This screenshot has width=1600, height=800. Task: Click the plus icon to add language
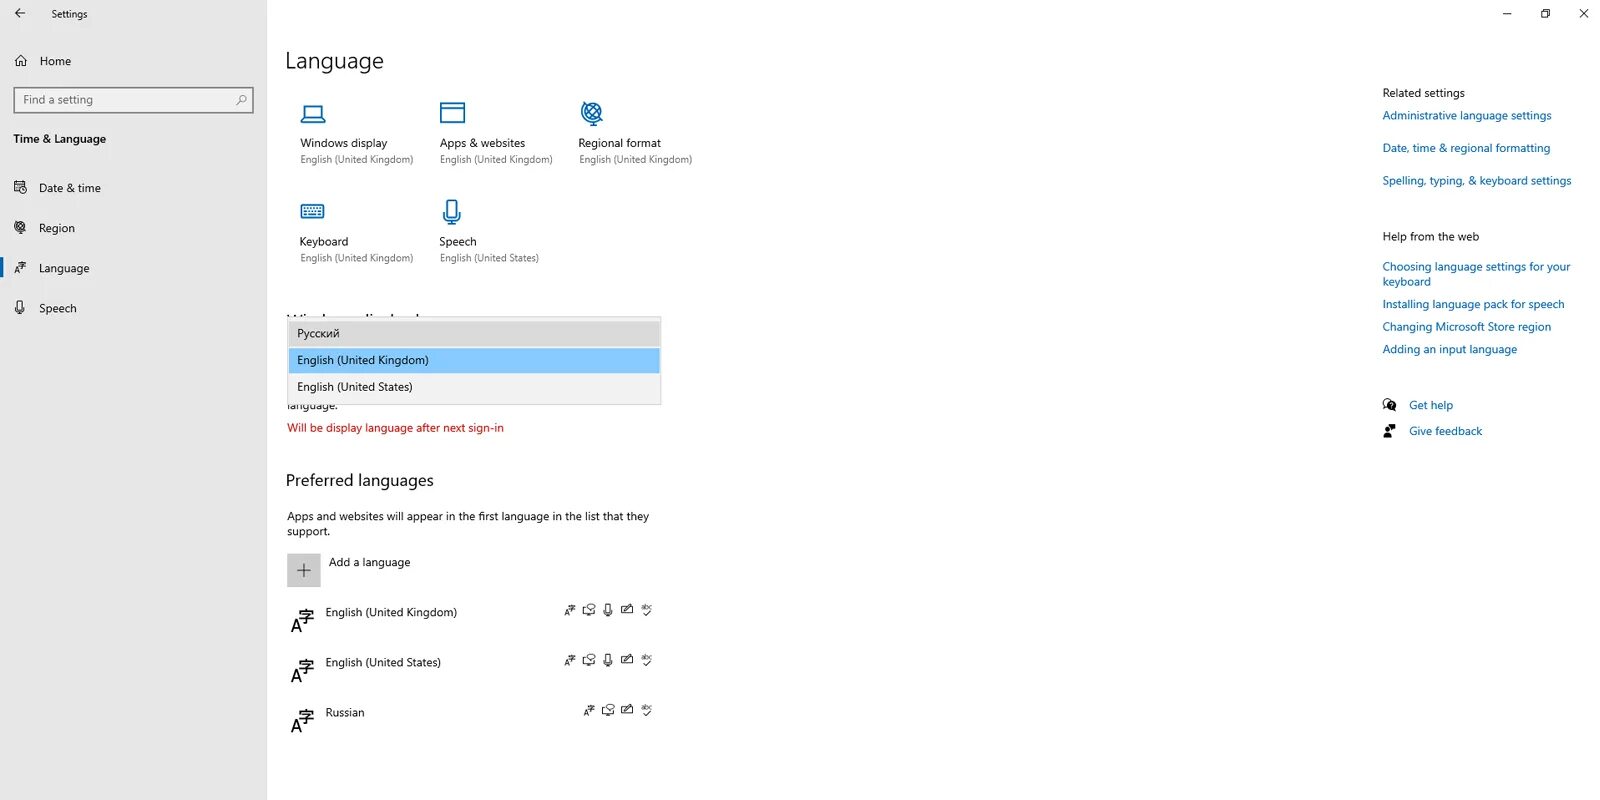[304, 570]
